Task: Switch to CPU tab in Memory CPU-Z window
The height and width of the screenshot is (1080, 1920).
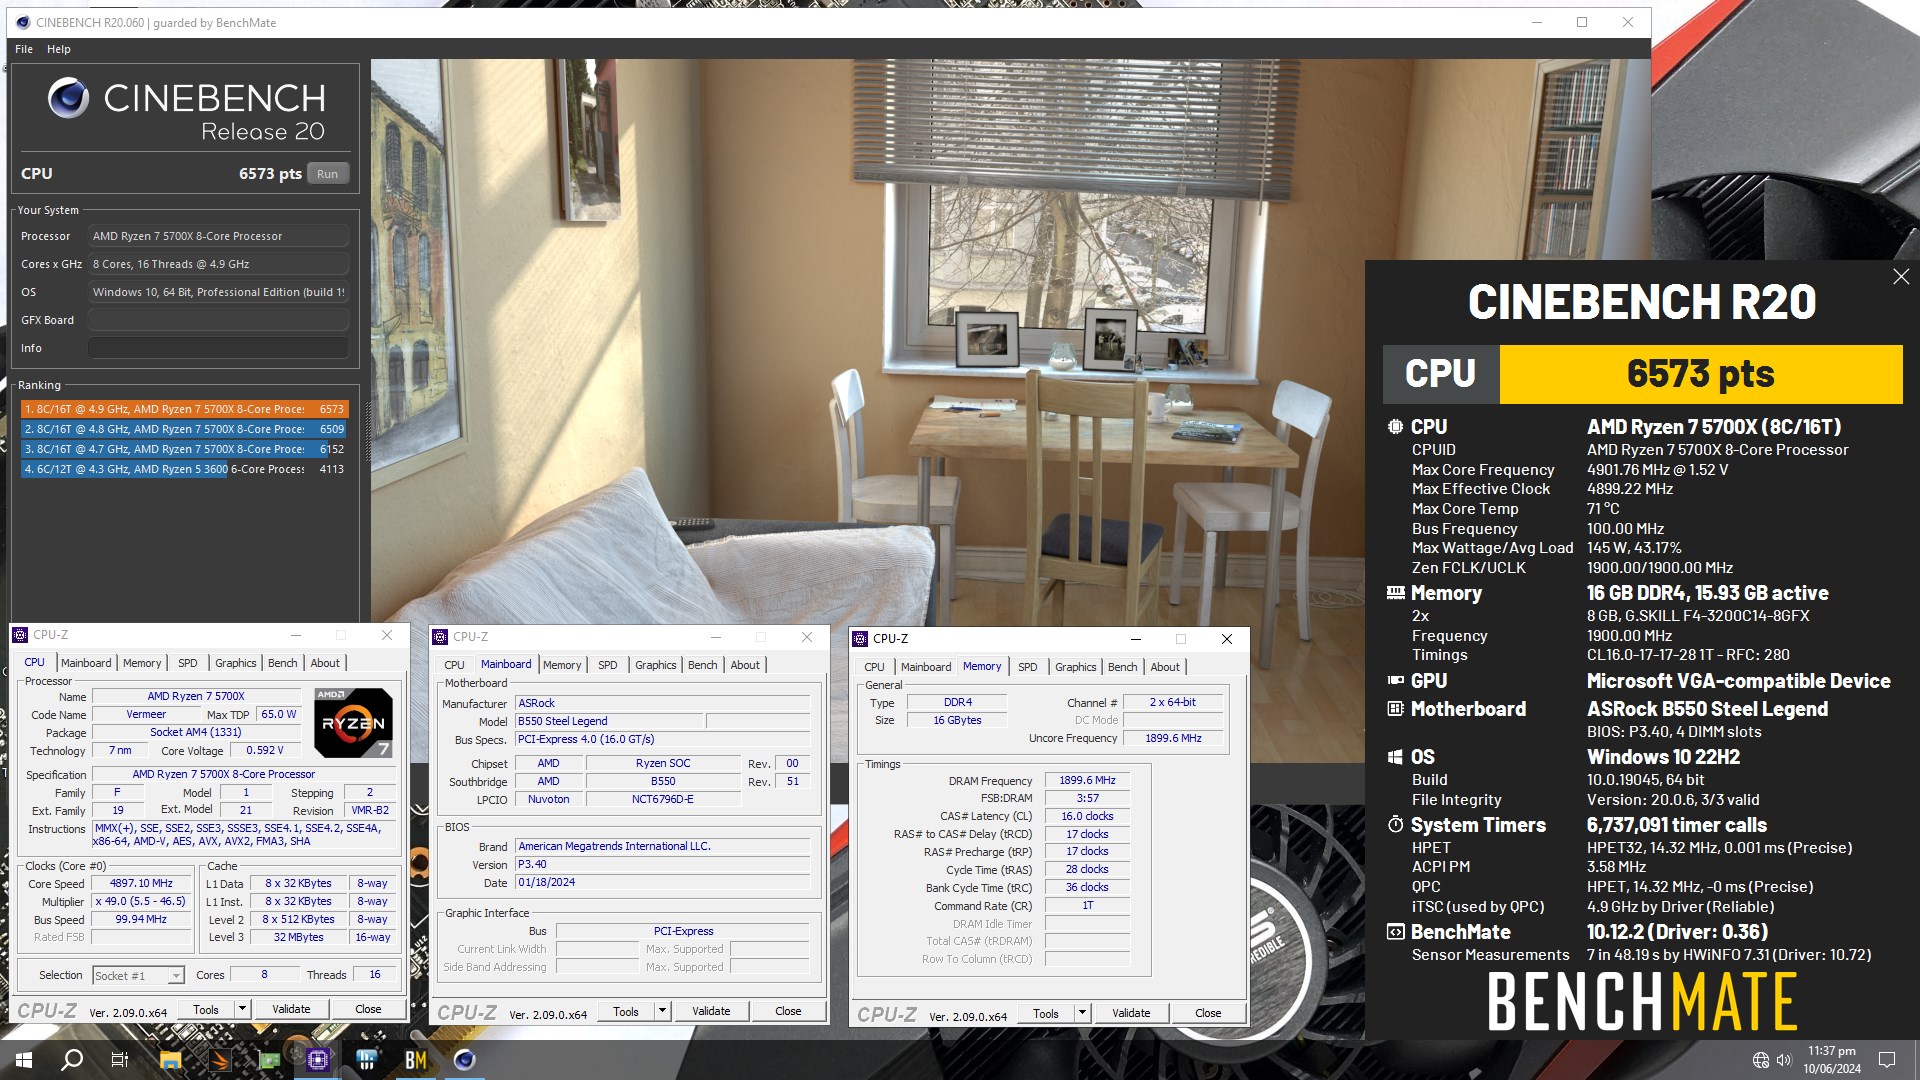Action: pos(874,667)
